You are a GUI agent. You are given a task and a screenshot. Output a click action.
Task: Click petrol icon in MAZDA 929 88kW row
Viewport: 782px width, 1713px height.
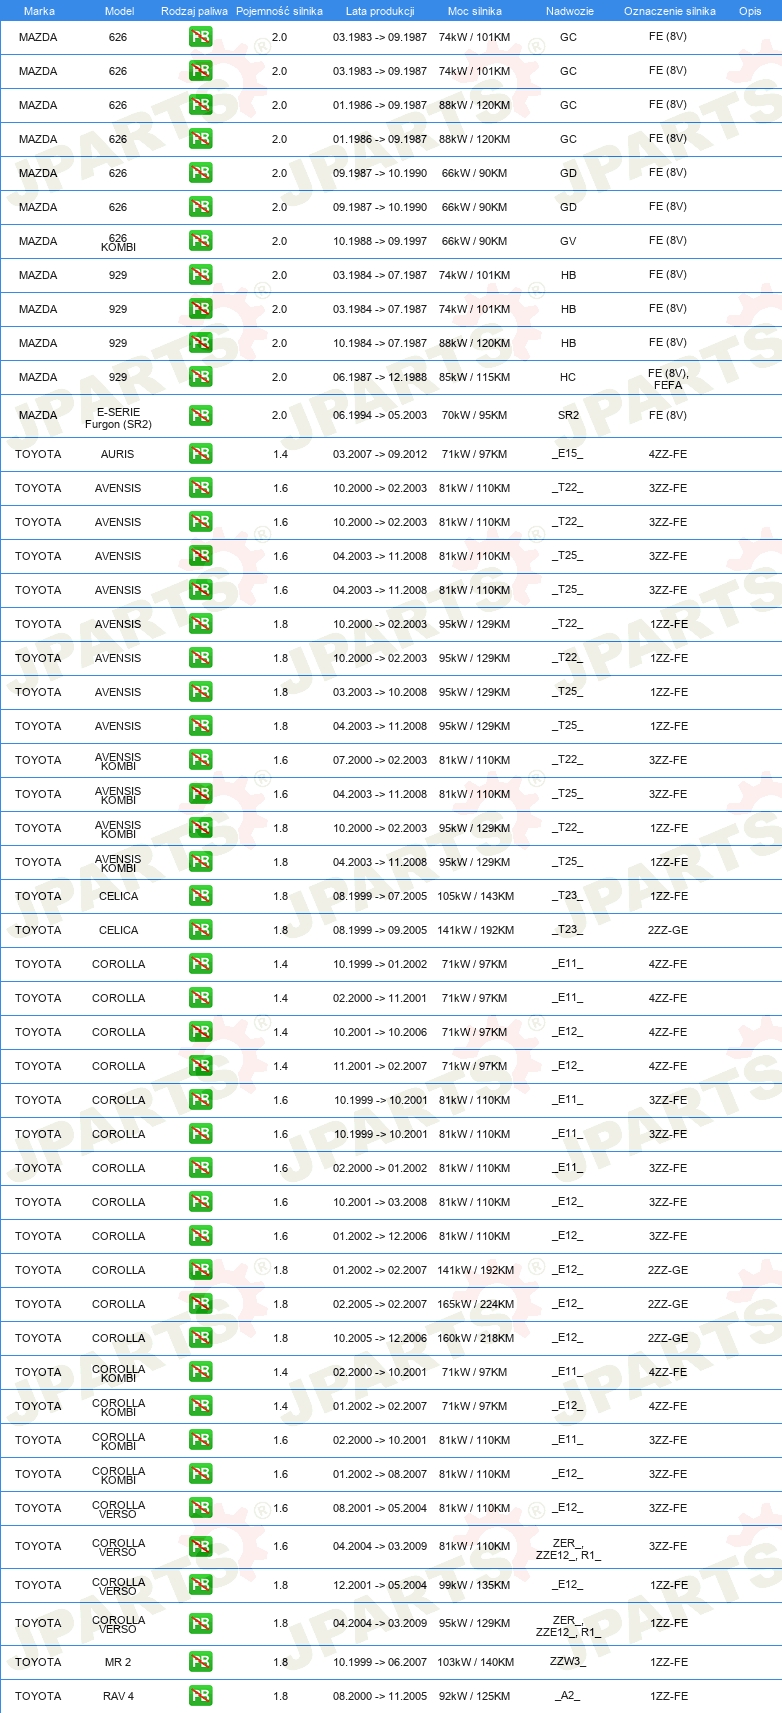201,343
